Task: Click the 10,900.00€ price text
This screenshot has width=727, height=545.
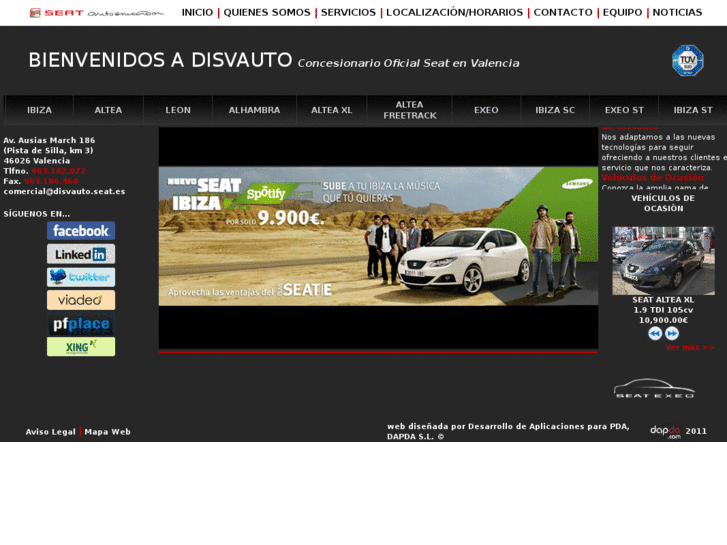Action: 663,321
